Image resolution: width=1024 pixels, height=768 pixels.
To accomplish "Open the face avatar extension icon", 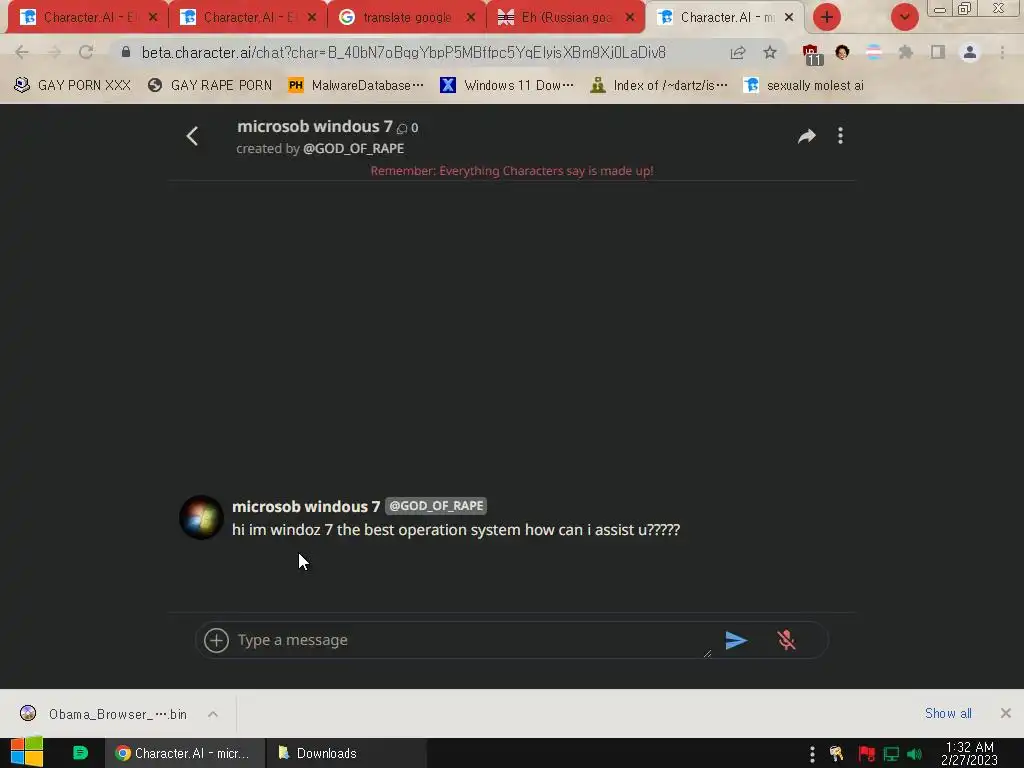I will [x=842, y=52].
